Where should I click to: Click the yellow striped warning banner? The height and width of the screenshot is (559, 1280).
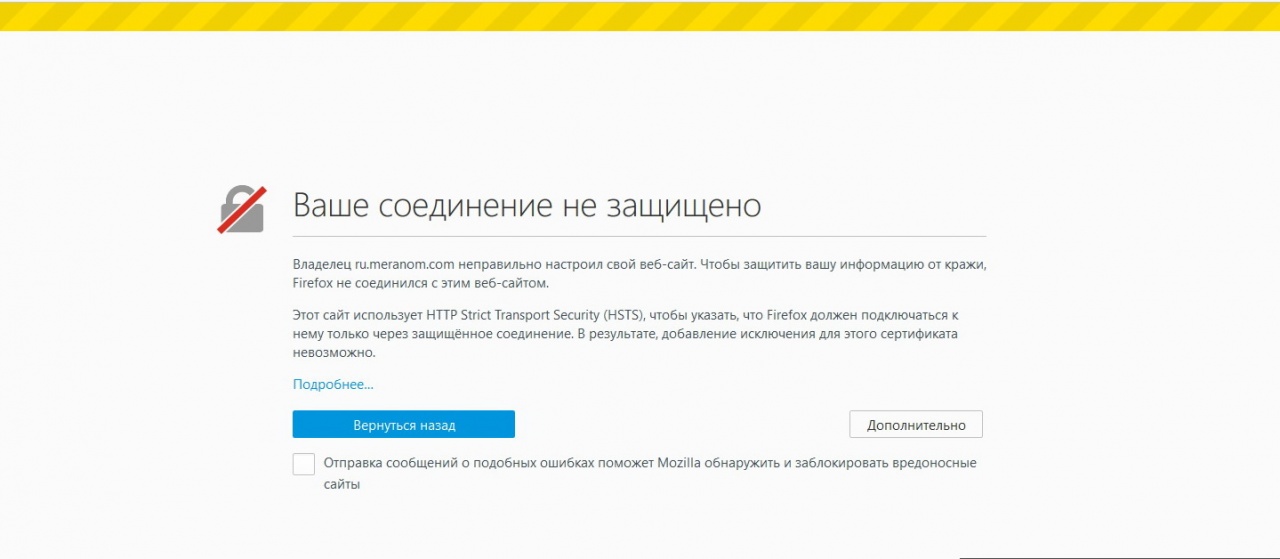640,15
